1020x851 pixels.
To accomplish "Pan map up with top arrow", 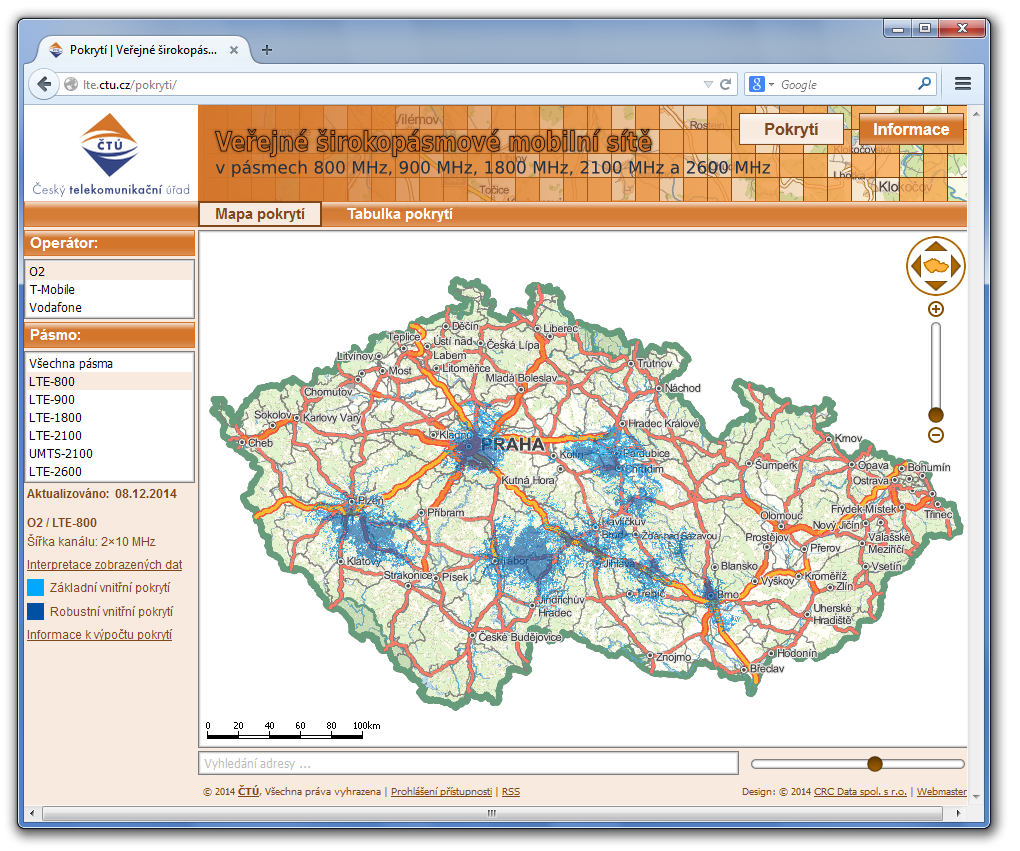I will 935,247.
